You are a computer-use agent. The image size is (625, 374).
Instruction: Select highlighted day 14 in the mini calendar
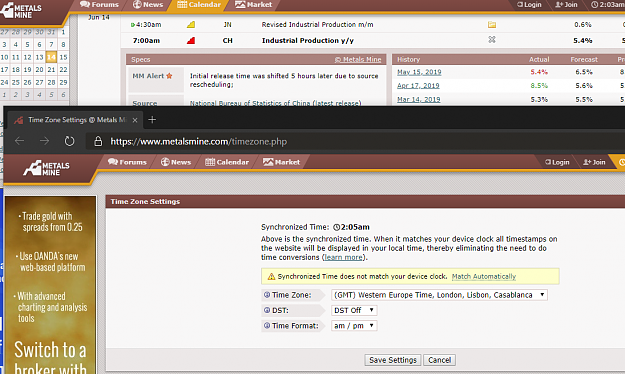click(51, 57)
